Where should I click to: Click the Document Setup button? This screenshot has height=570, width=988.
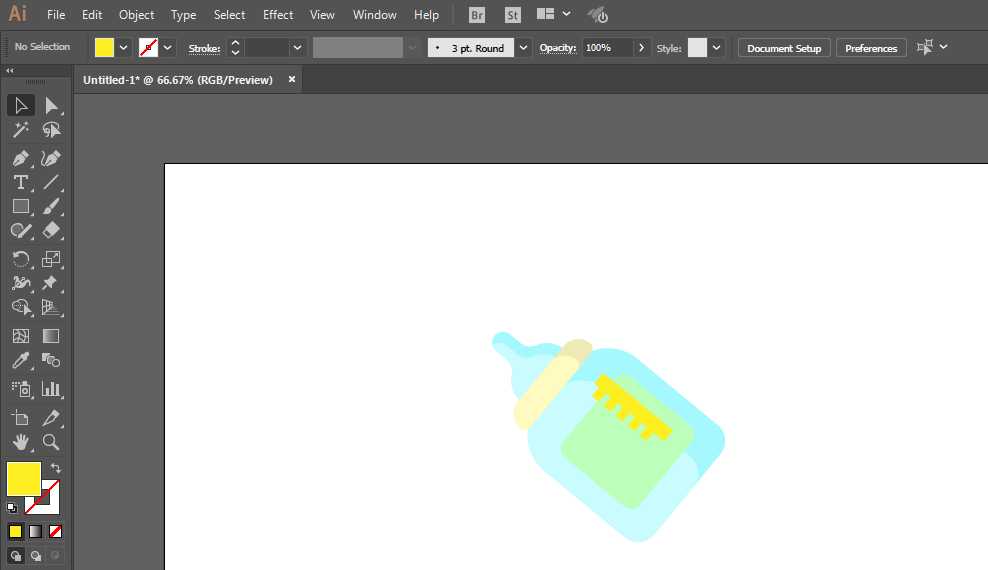[x=783, y=48]
